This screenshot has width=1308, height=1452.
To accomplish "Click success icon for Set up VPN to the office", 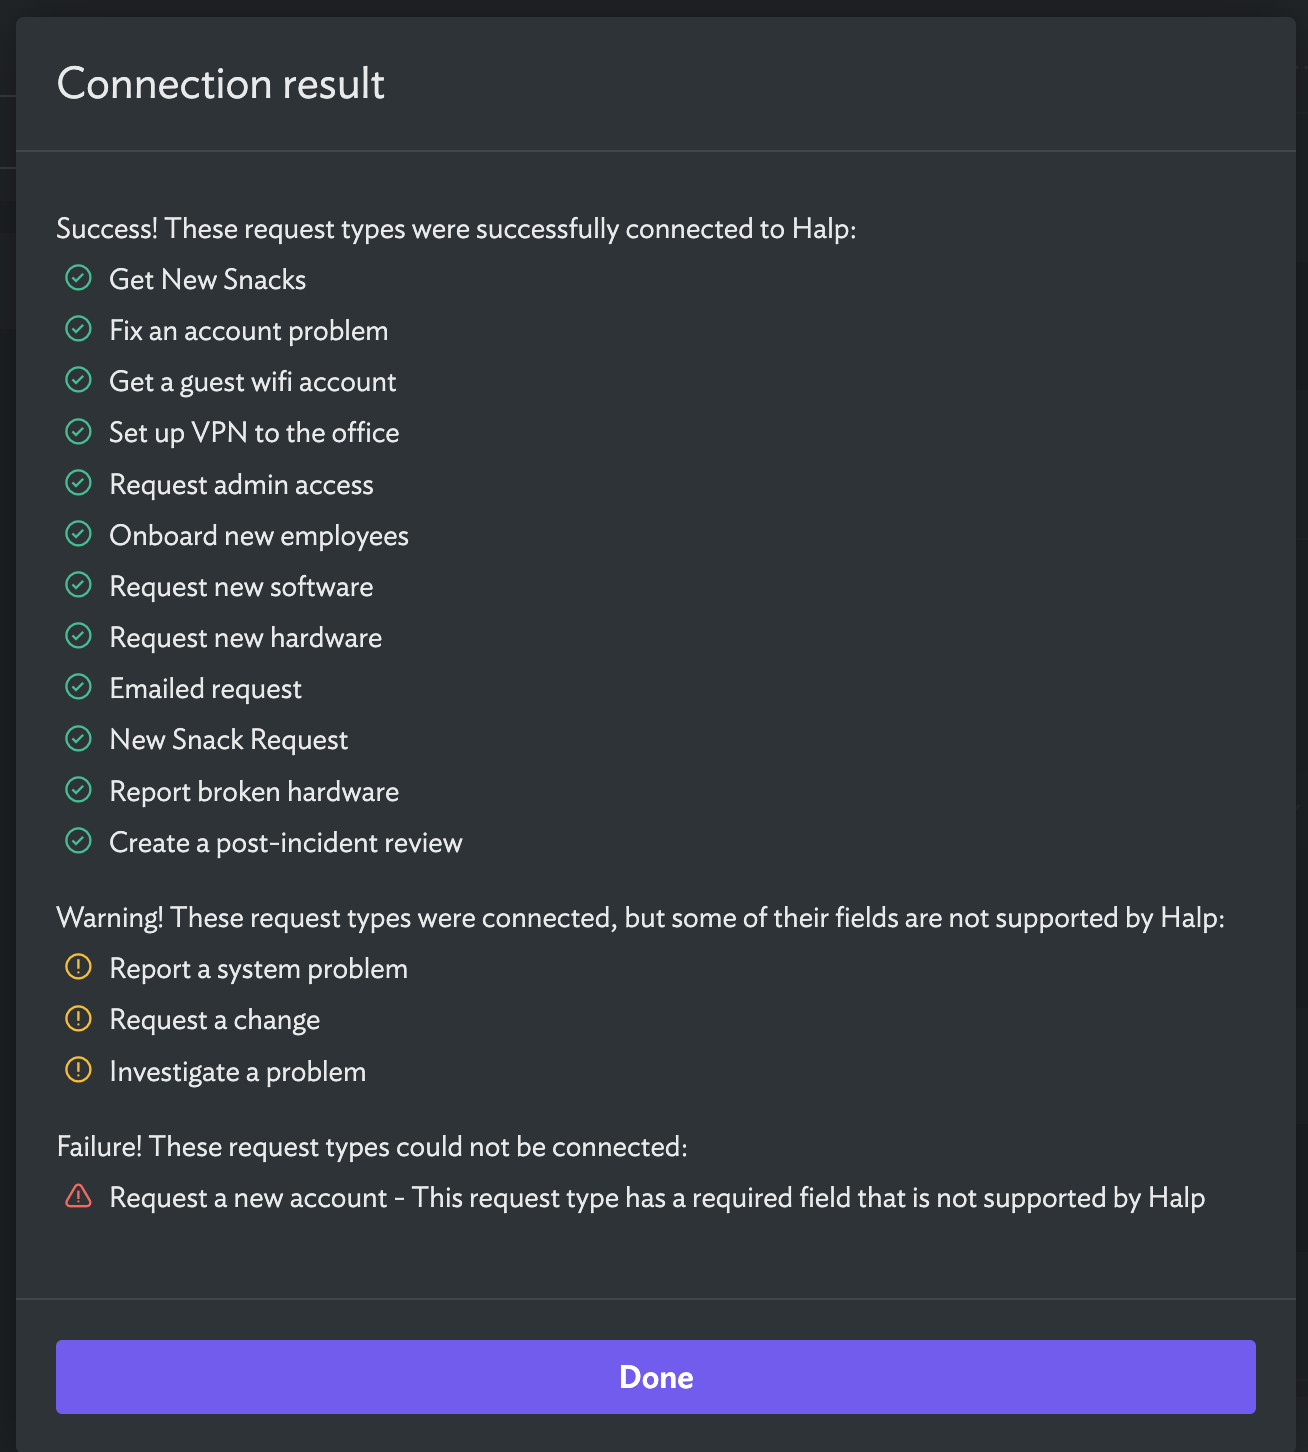I will [78, 431].
